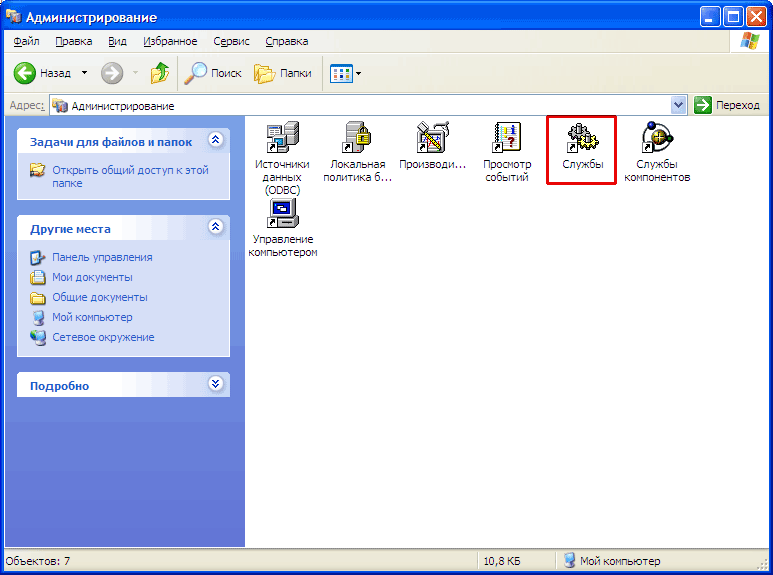Viewport: 773px width, 575px height.
Task: Click the title bar system menu icon
Action: coord(13,17)
